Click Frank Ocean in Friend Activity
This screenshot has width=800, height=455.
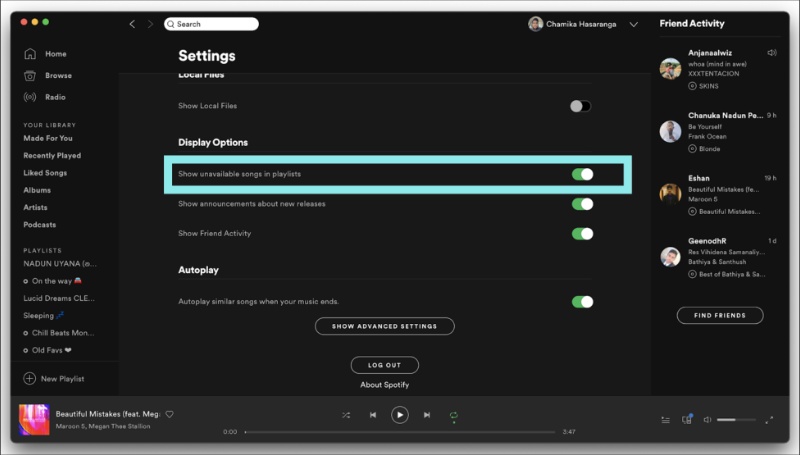click(707, 136)
